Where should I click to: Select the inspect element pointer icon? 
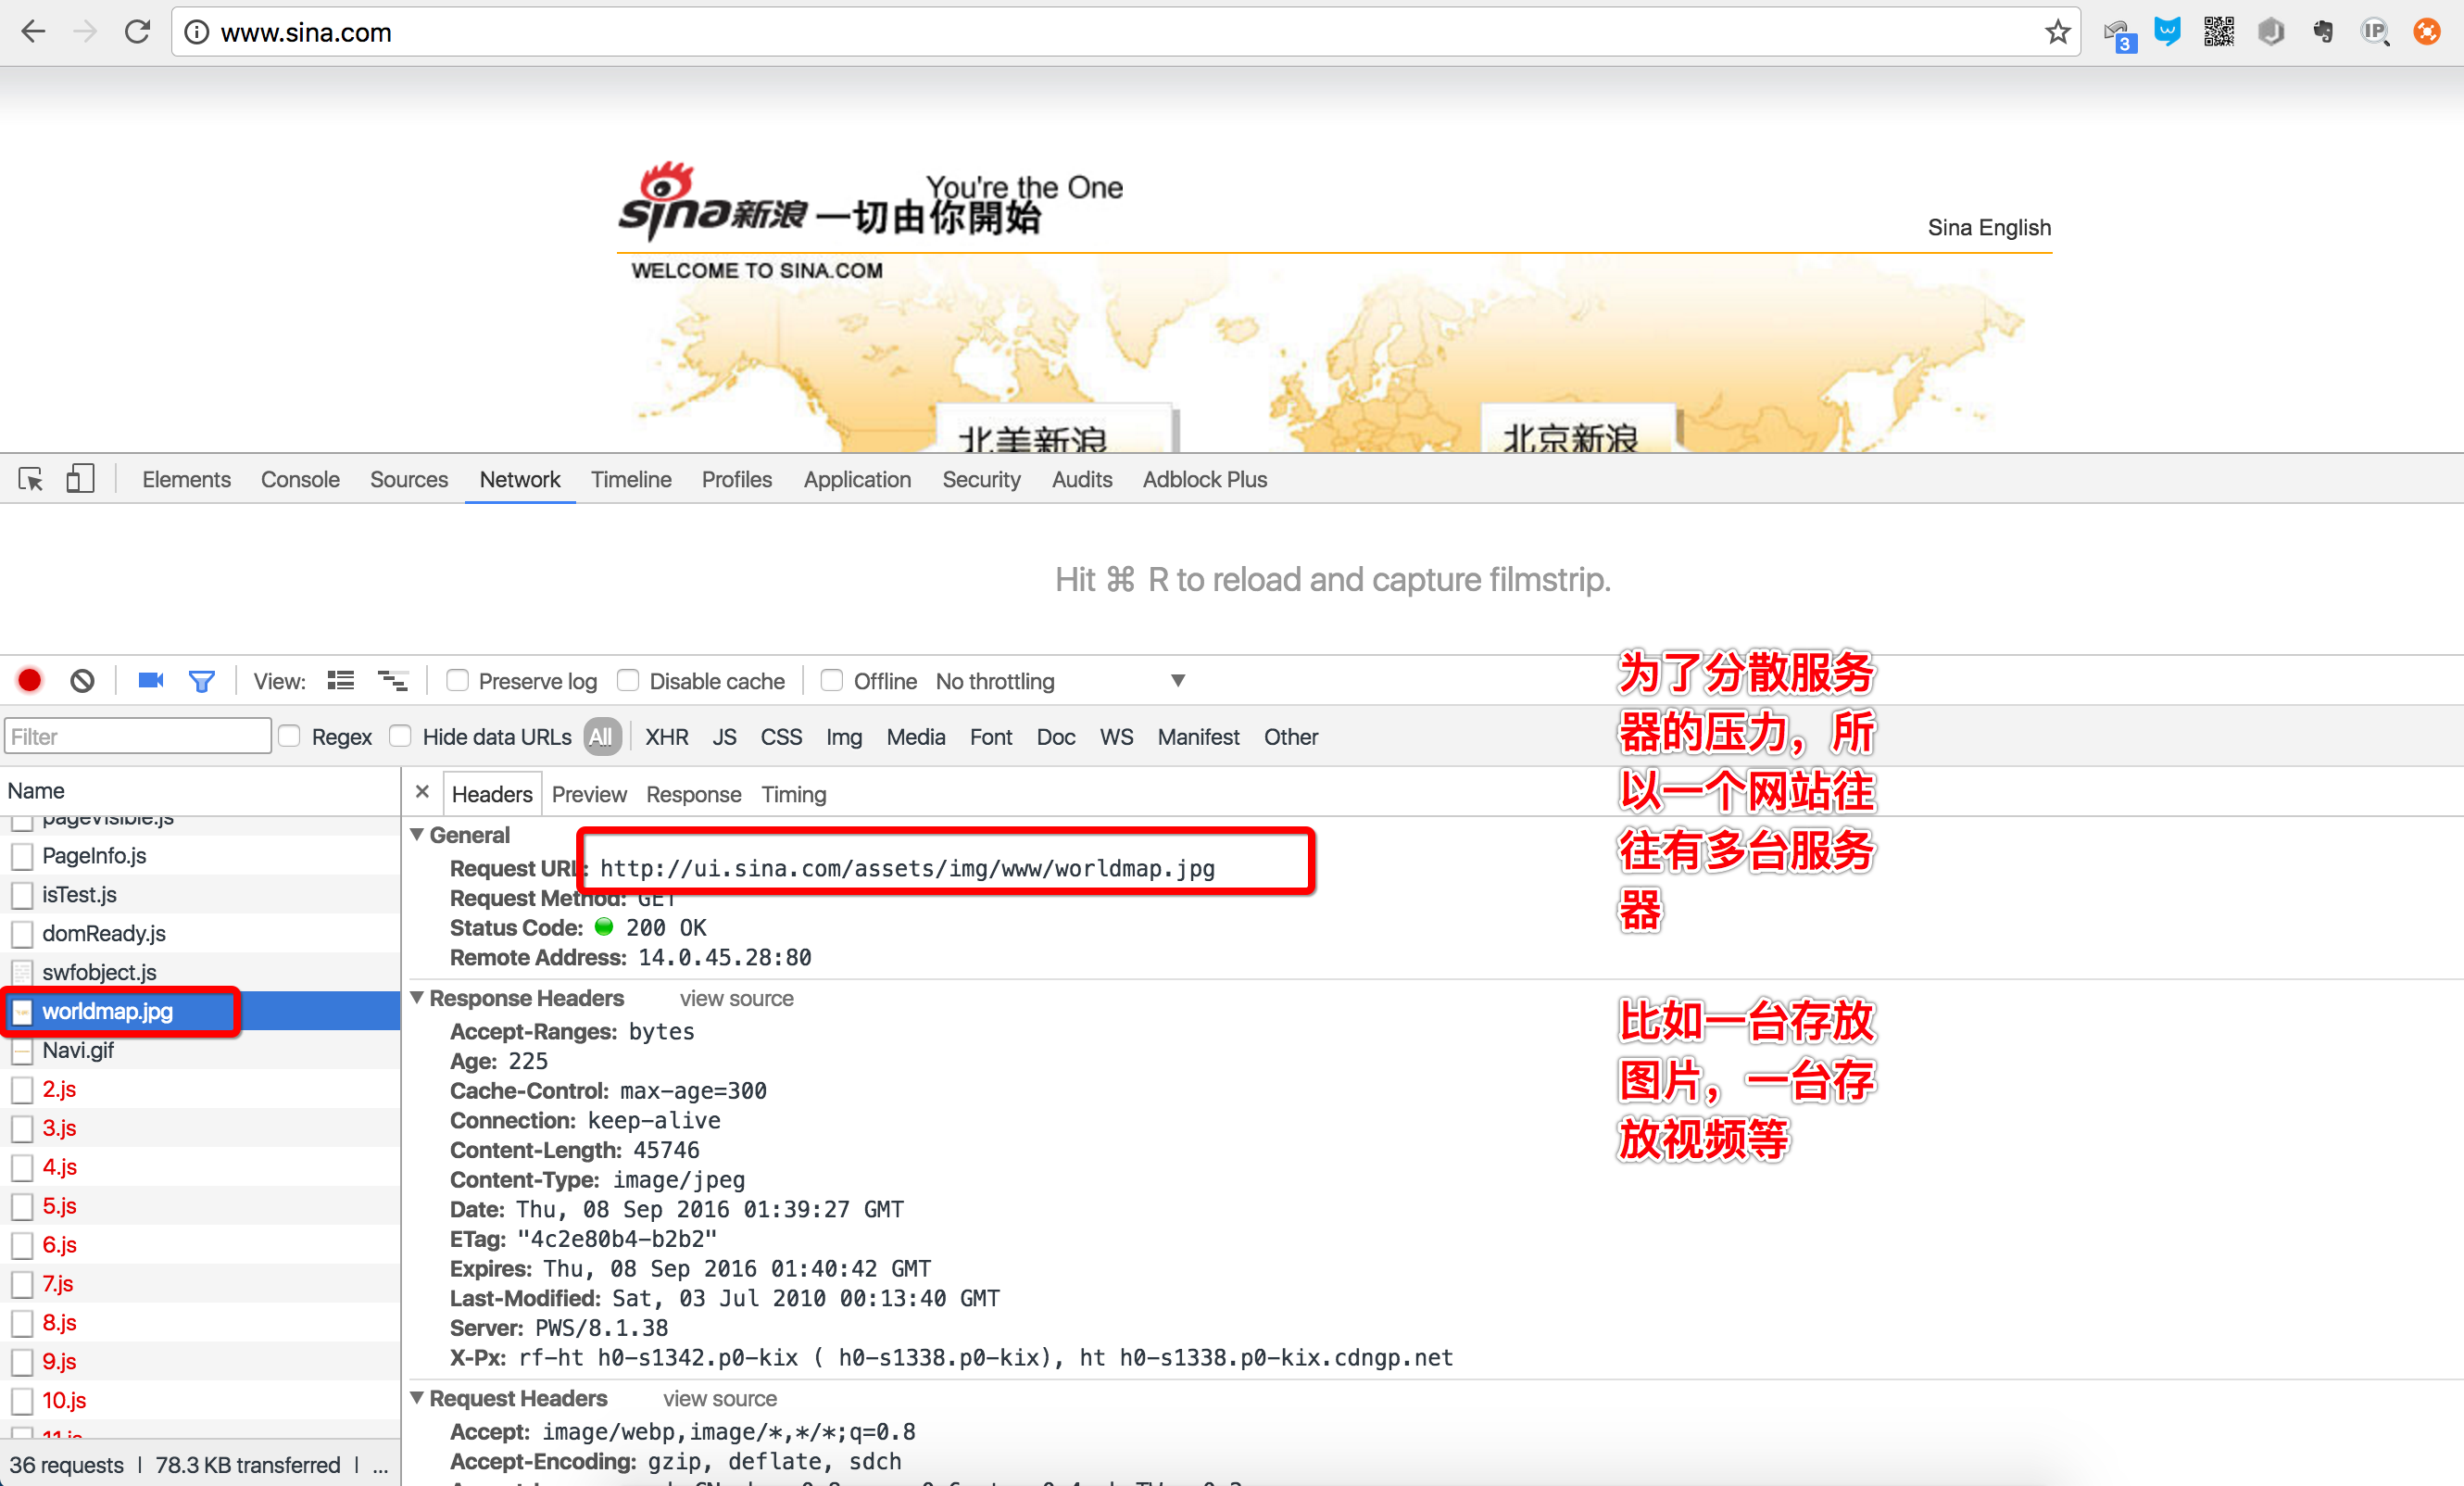click(30, 480)
